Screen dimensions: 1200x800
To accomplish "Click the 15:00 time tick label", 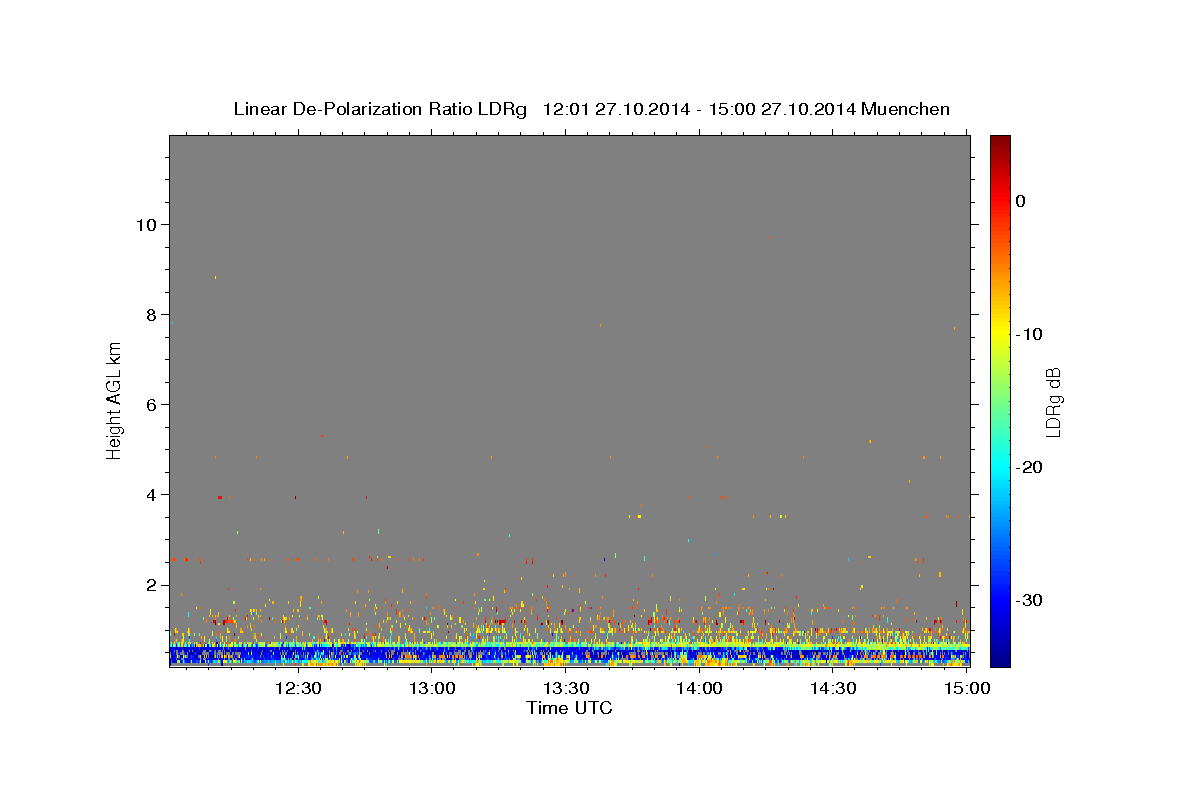I will [967, 688].
